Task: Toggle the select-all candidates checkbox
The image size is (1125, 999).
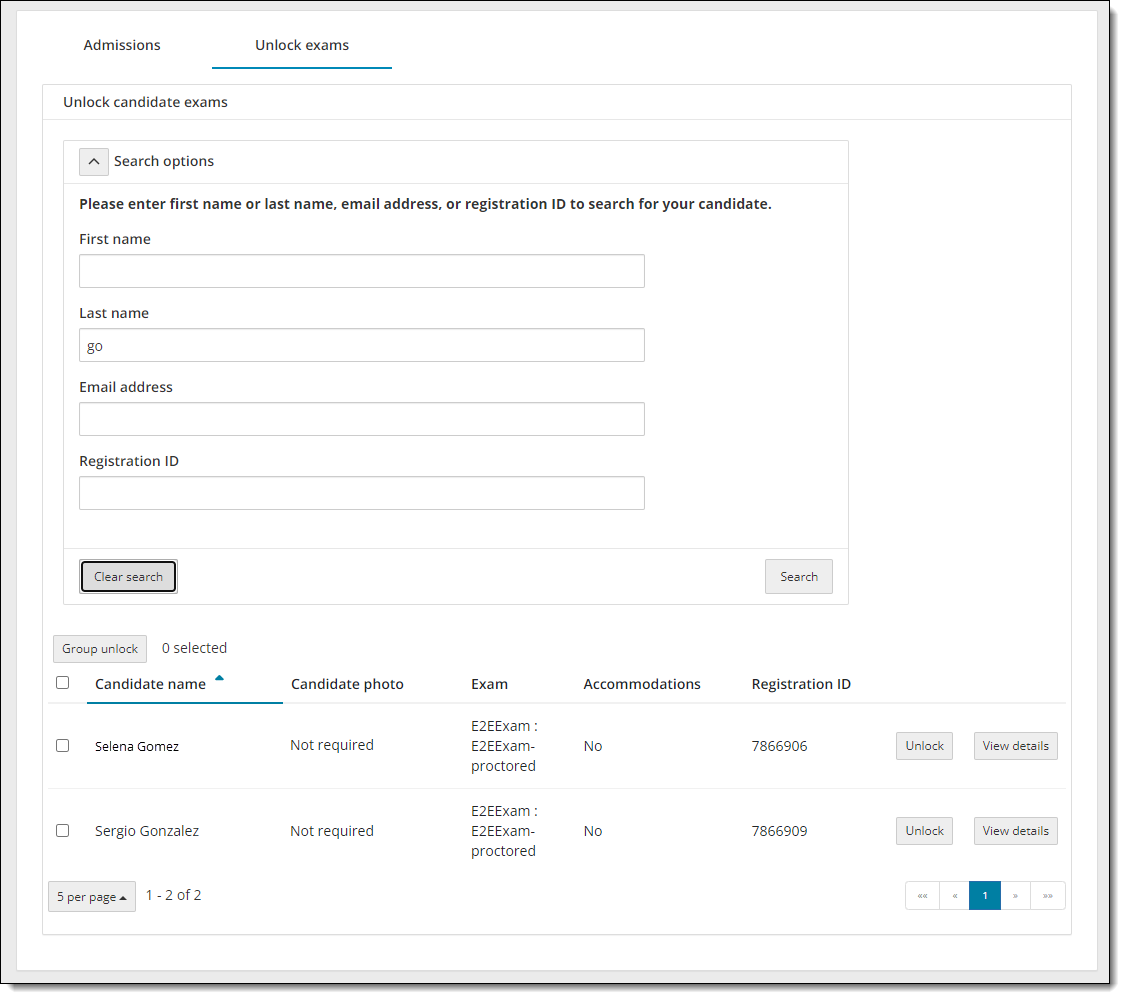Action: pyautogui.click(x=63, y=683)
